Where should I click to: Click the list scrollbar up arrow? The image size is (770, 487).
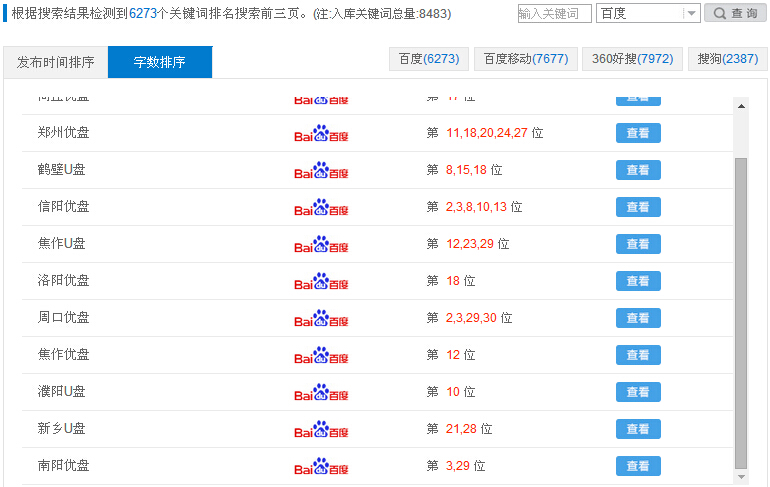(x=741, y=106)
